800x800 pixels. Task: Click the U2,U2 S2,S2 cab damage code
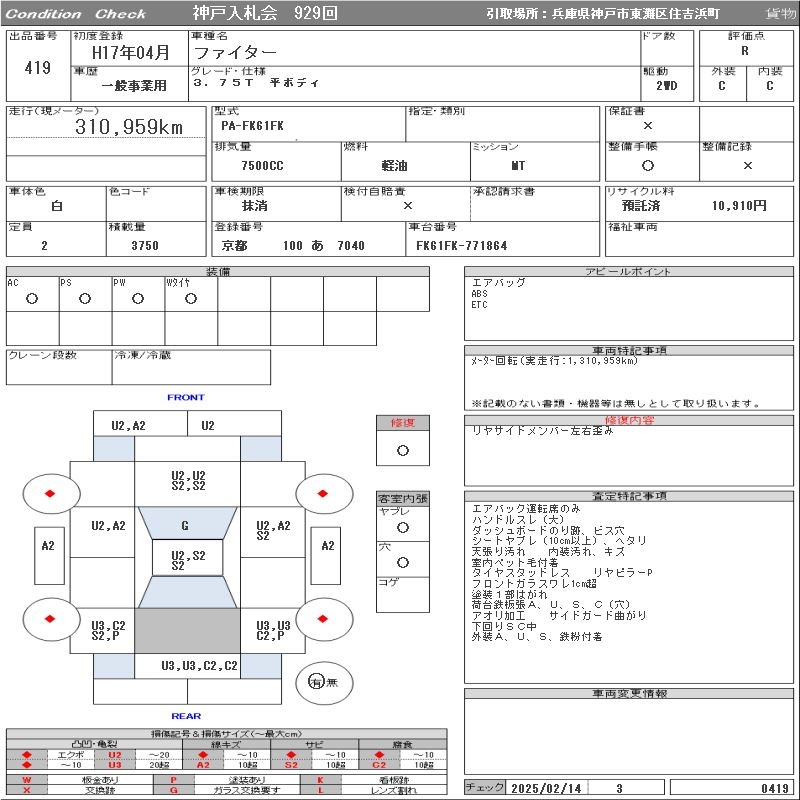[188, 481]
